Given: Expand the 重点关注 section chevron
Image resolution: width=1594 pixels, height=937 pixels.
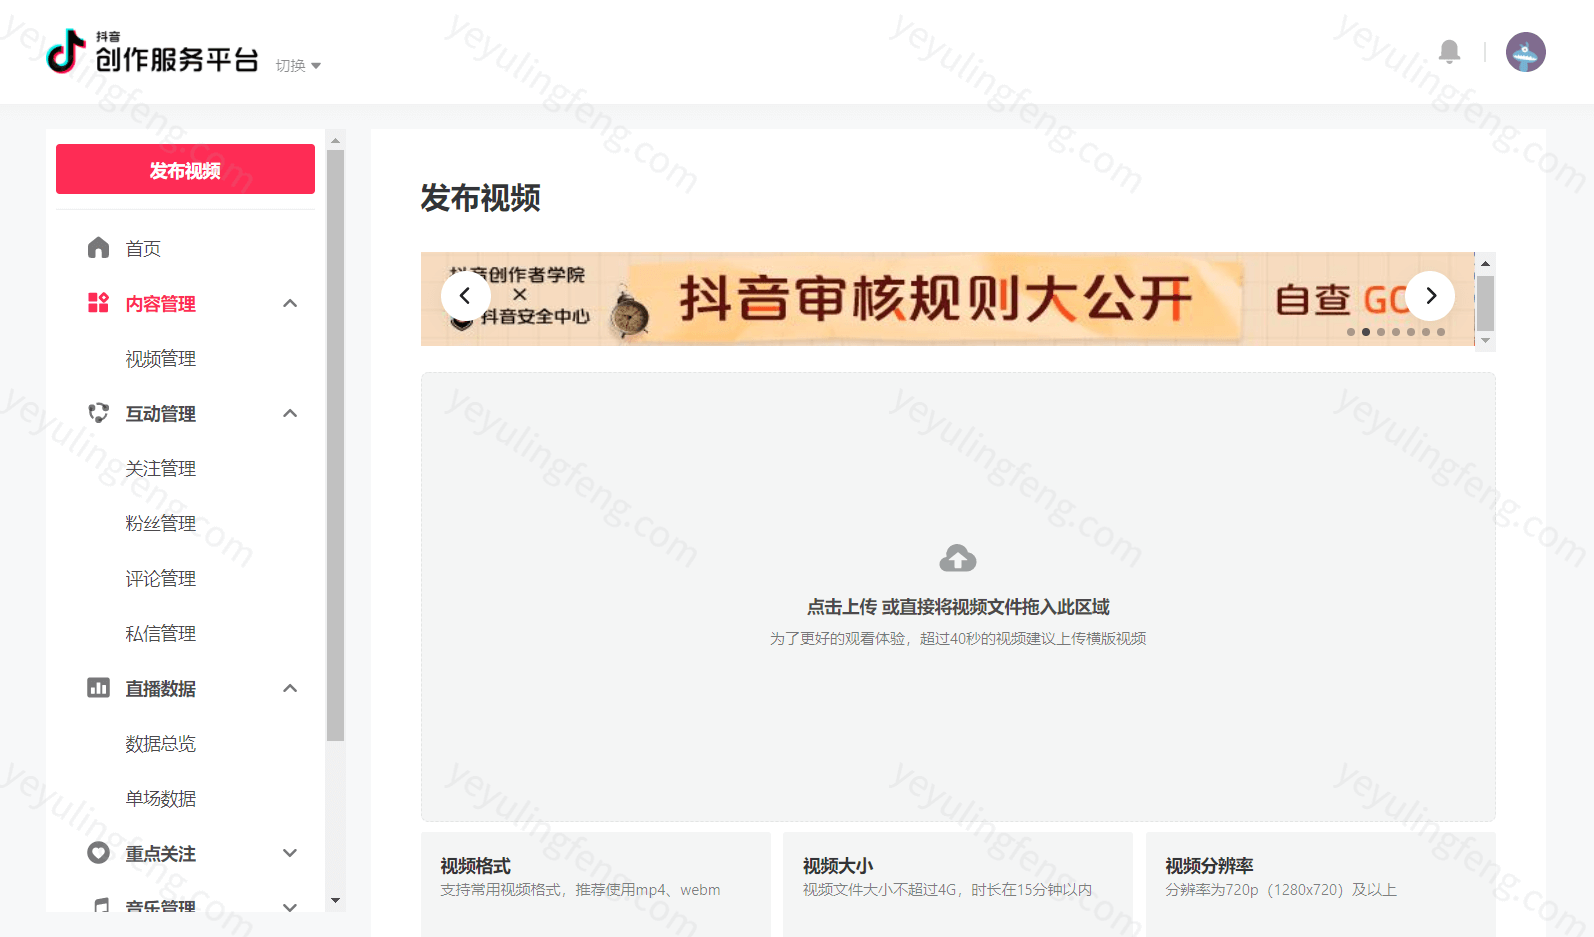Looking at the screenshot, I should 290,853.
